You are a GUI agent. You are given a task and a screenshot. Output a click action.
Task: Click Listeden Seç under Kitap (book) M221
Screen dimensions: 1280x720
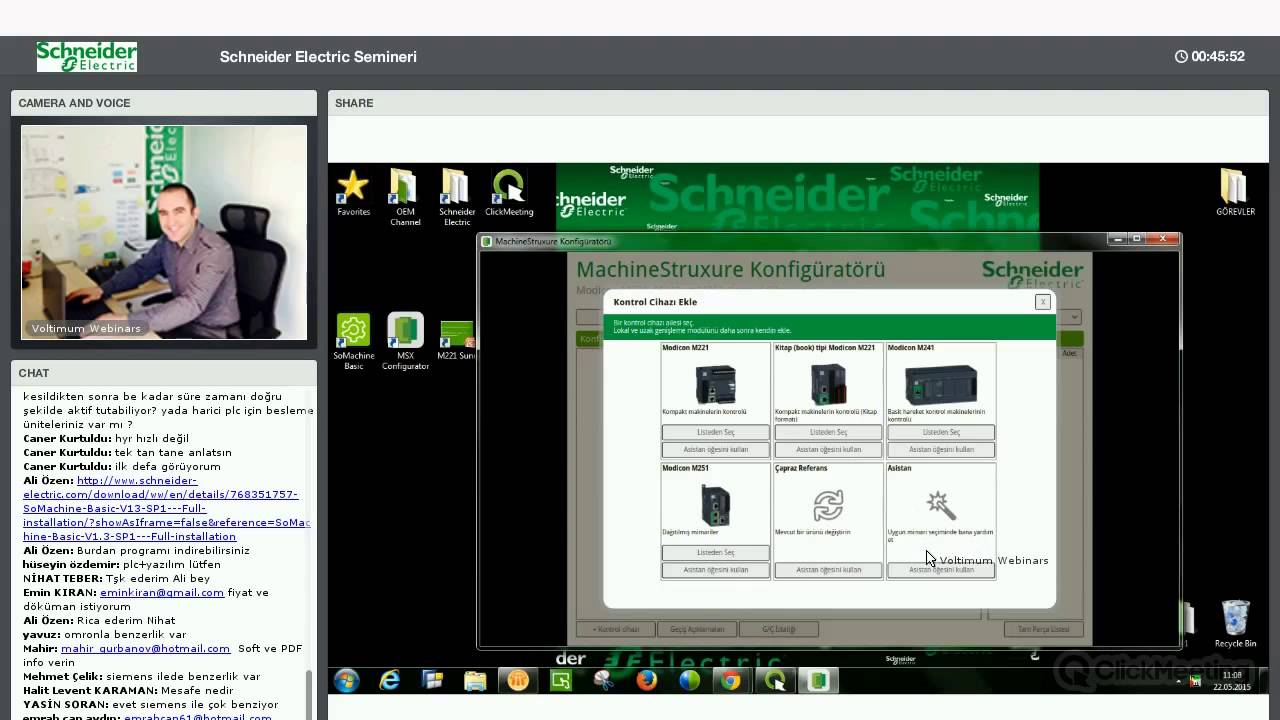click(x=828, y=432)
